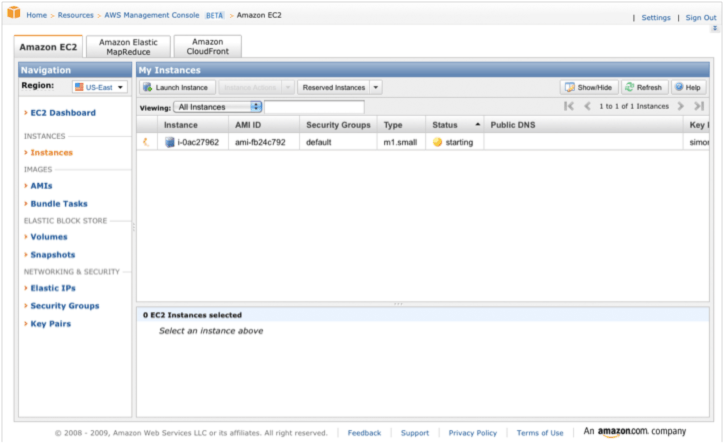Open the Privacy Policy footer link
This screenshot has width=724, height=444.
click(472, 433)
